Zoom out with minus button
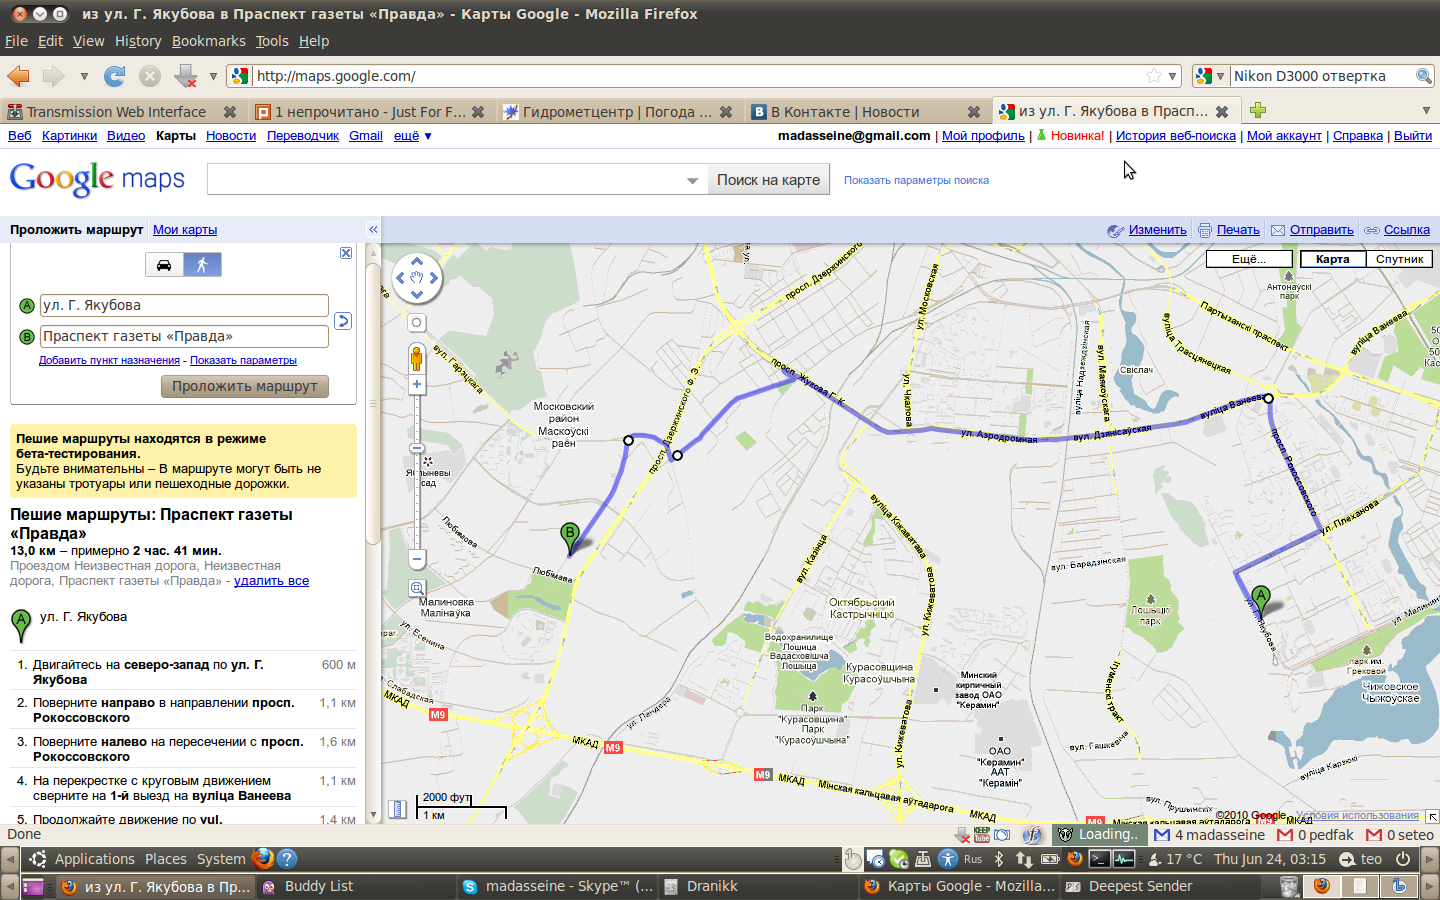This screenshot has height=900, width=1440. click(417, 559)
